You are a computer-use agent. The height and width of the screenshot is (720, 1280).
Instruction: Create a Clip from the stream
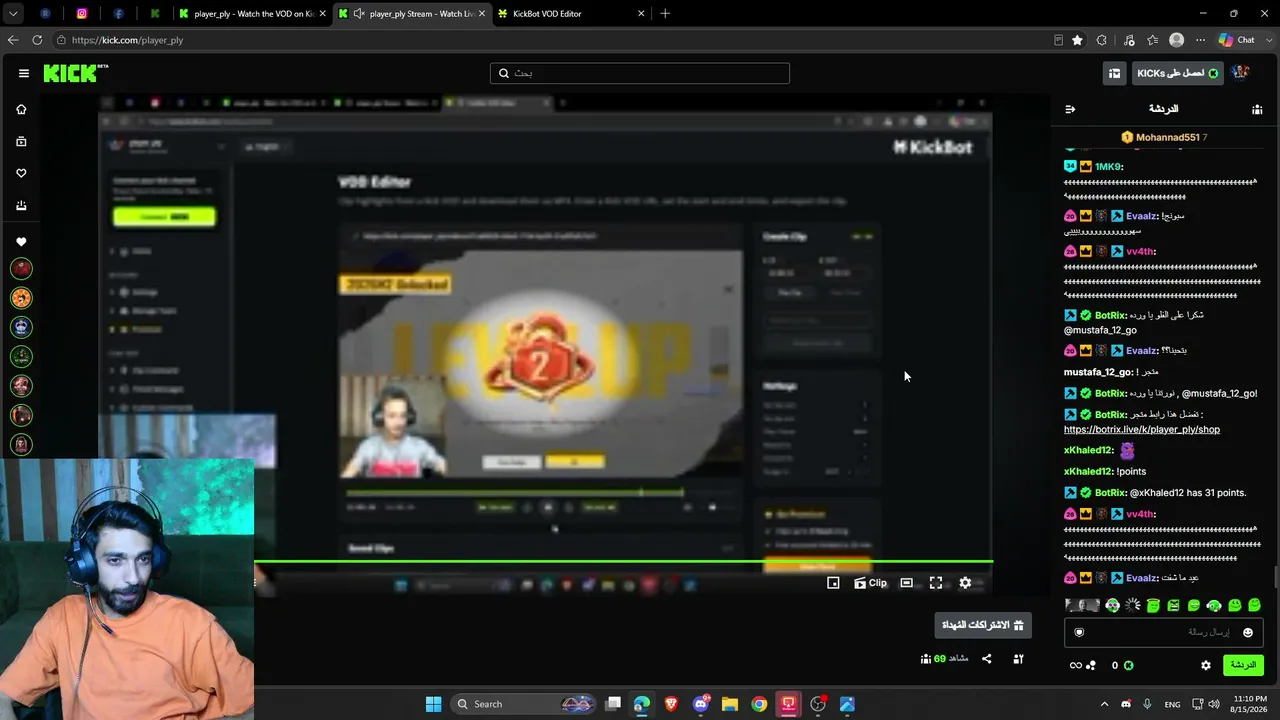click(870, 583)
